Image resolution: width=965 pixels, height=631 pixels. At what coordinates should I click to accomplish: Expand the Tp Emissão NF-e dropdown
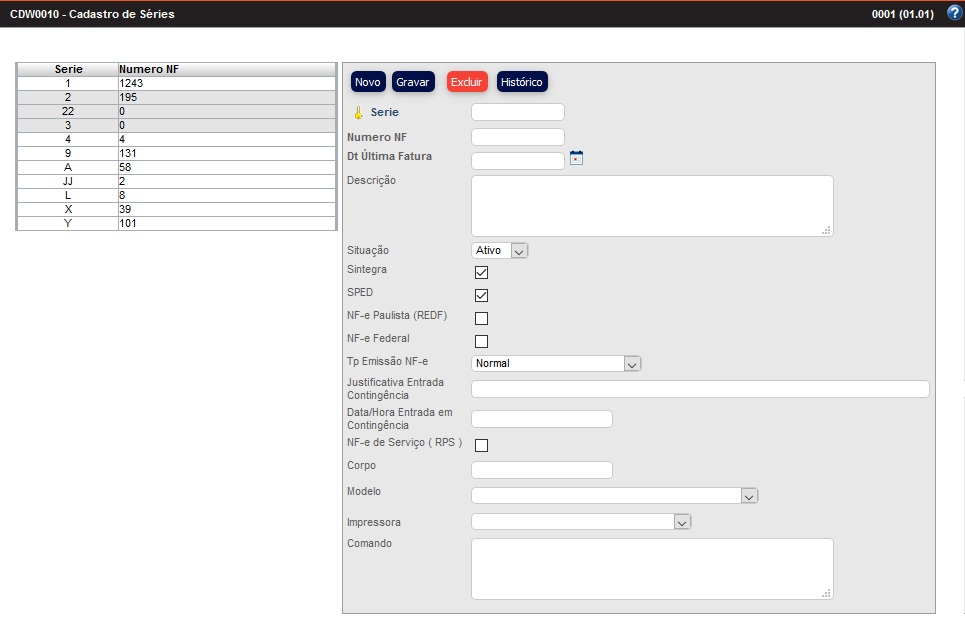tap(555, 364)
